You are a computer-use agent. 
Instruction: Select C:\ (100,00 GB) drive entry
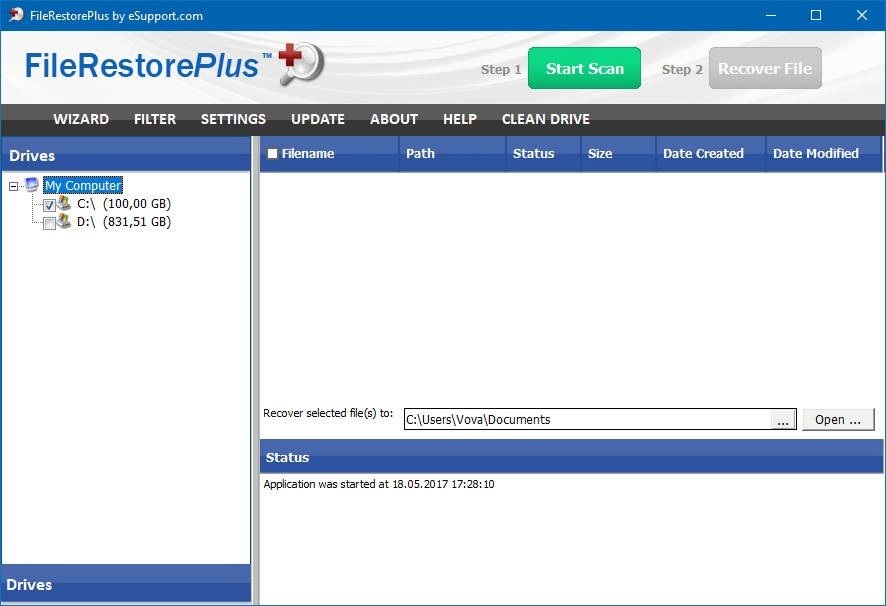[124, 204]
